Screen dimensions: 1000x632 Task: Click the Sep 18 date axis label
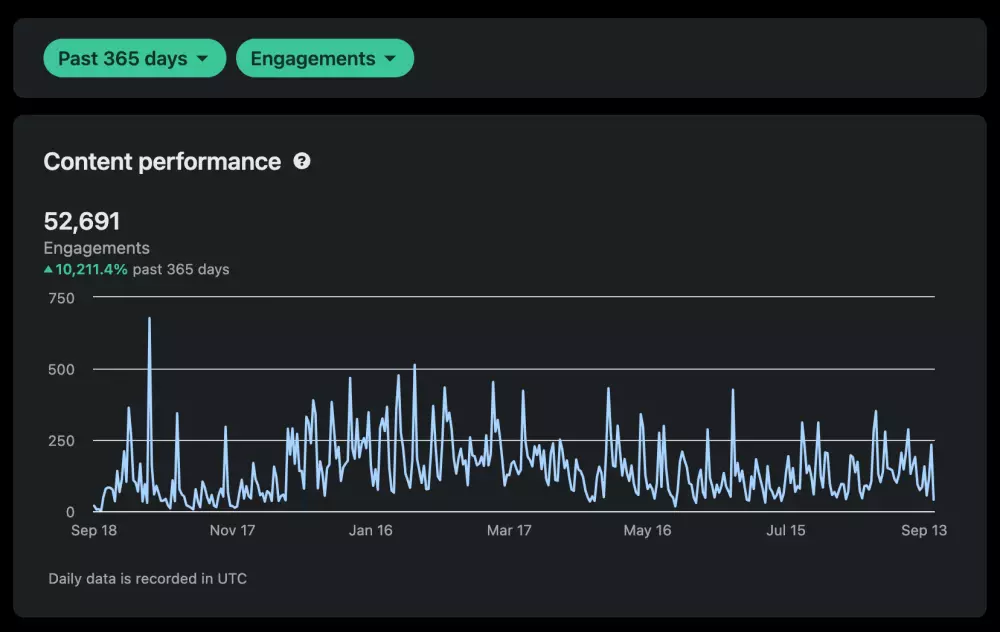click(x=94, y=530)
